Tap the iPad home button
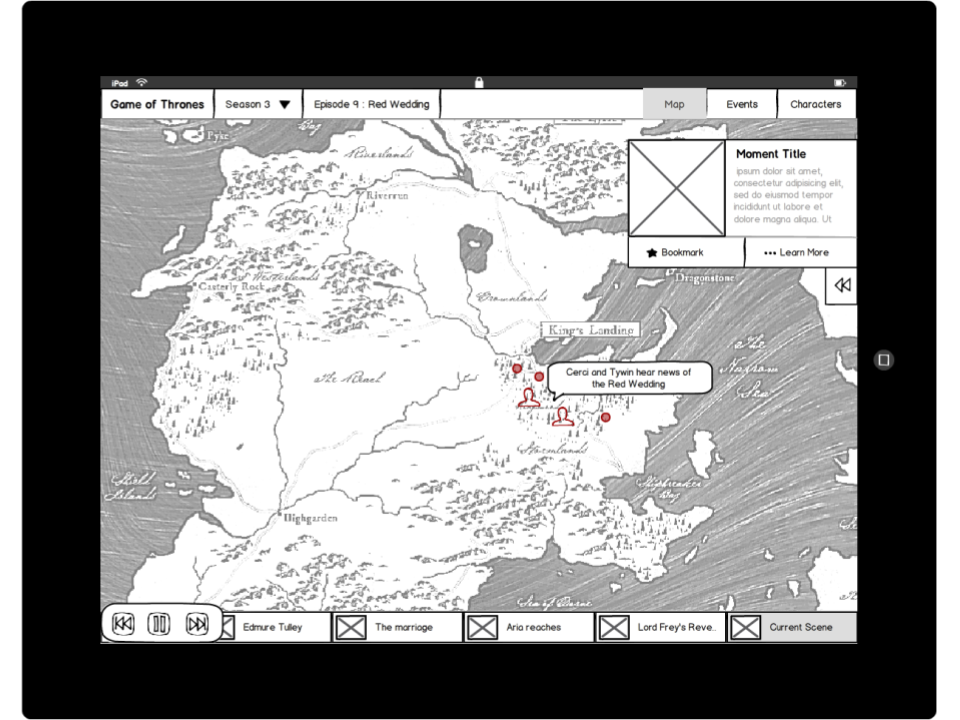Viewport: 960px width, 720px height. 883,360
